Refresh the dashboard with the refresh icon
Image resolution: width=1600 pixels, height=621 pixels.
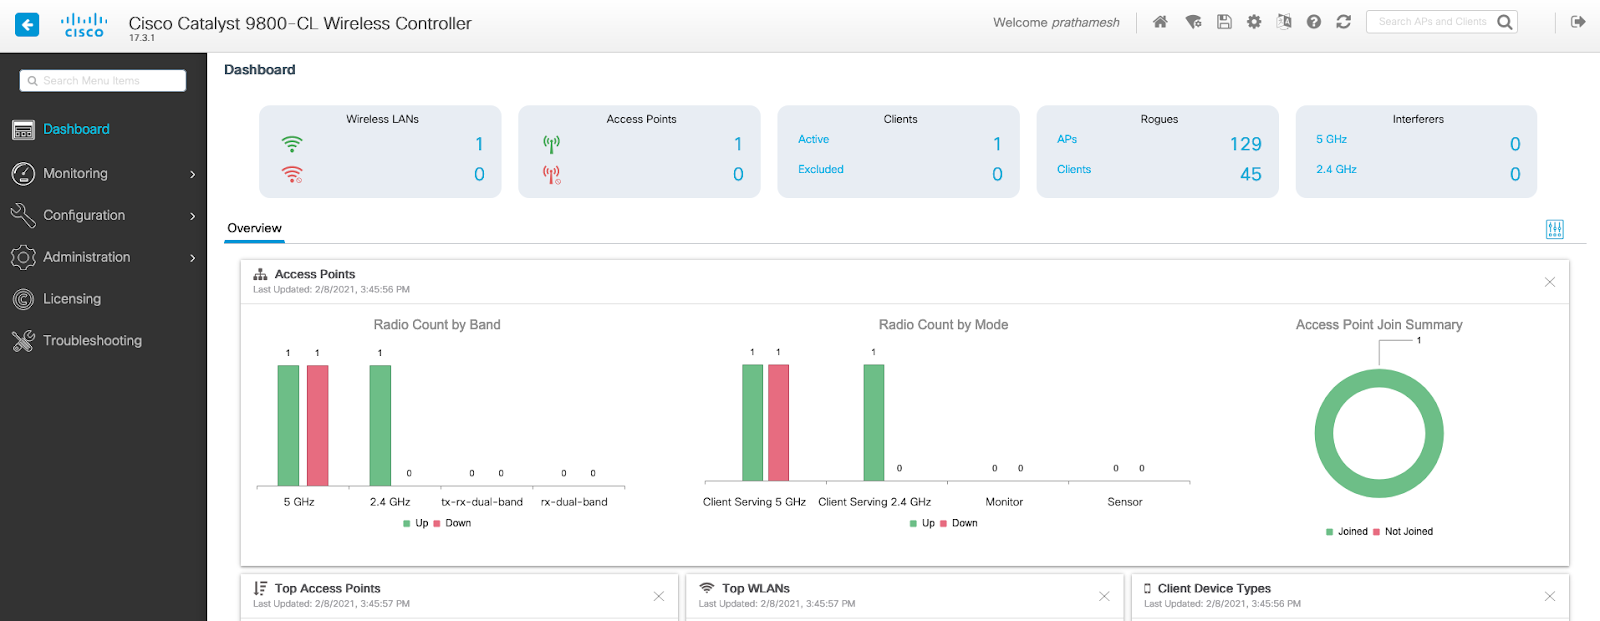(x=1344, y=22)
